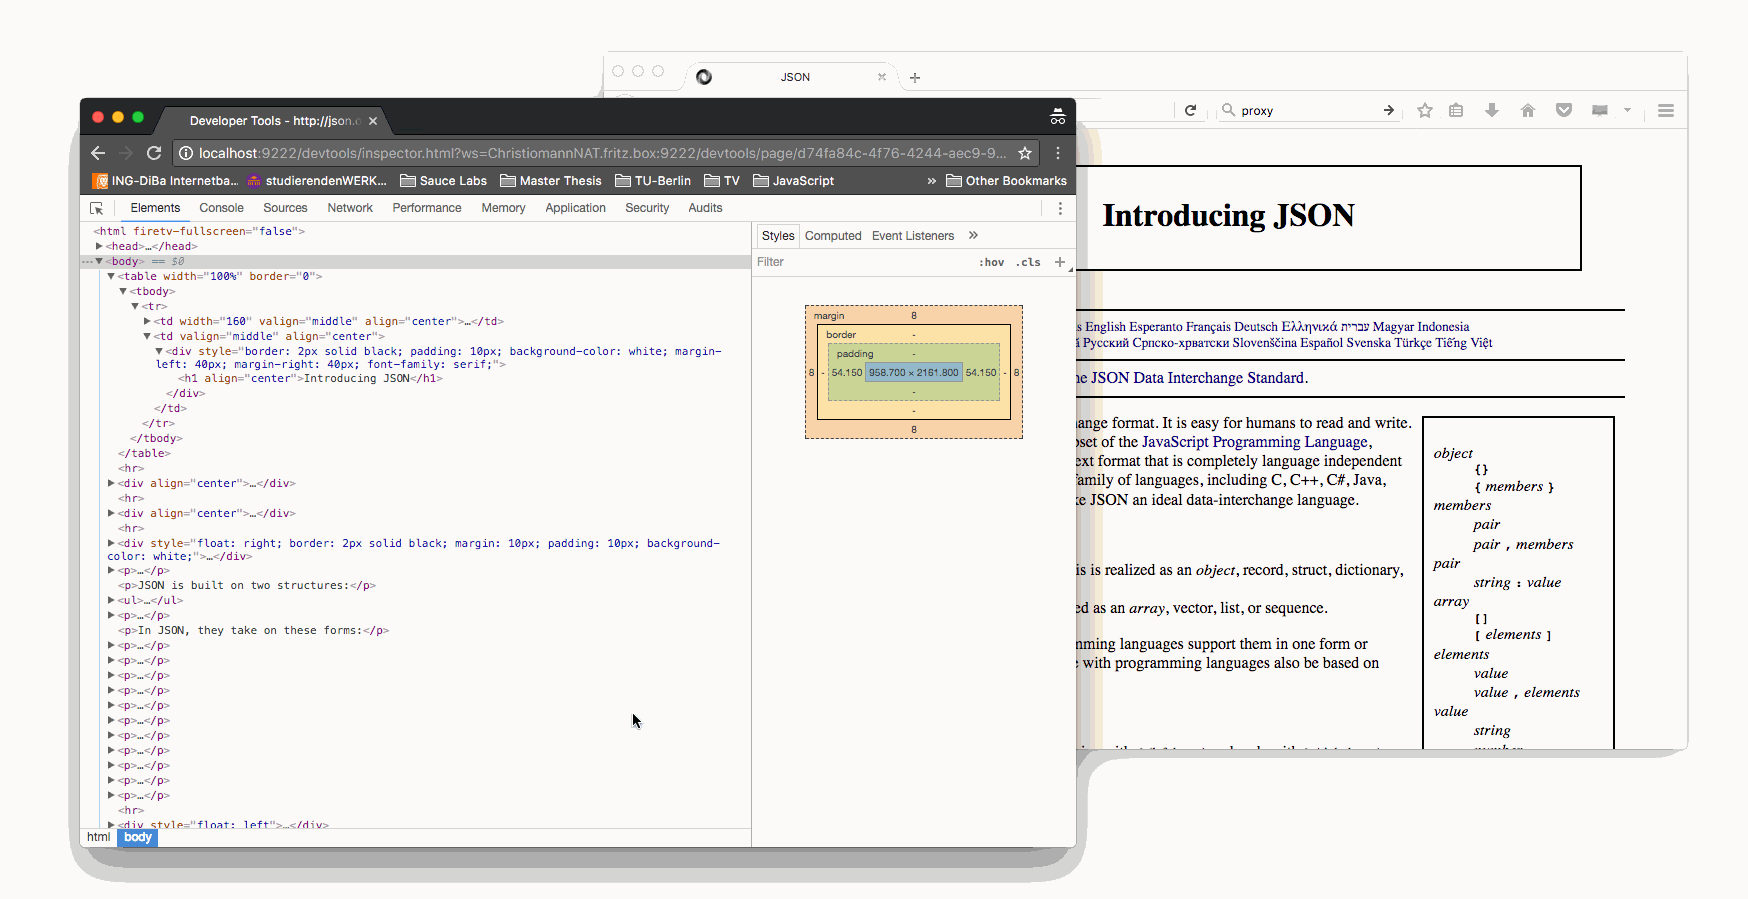The width and height of the screenshot is (1748, 899).
Task: Open the ING-DiBa Internetbanking bookmark
Action: click(x=165, y=181)
